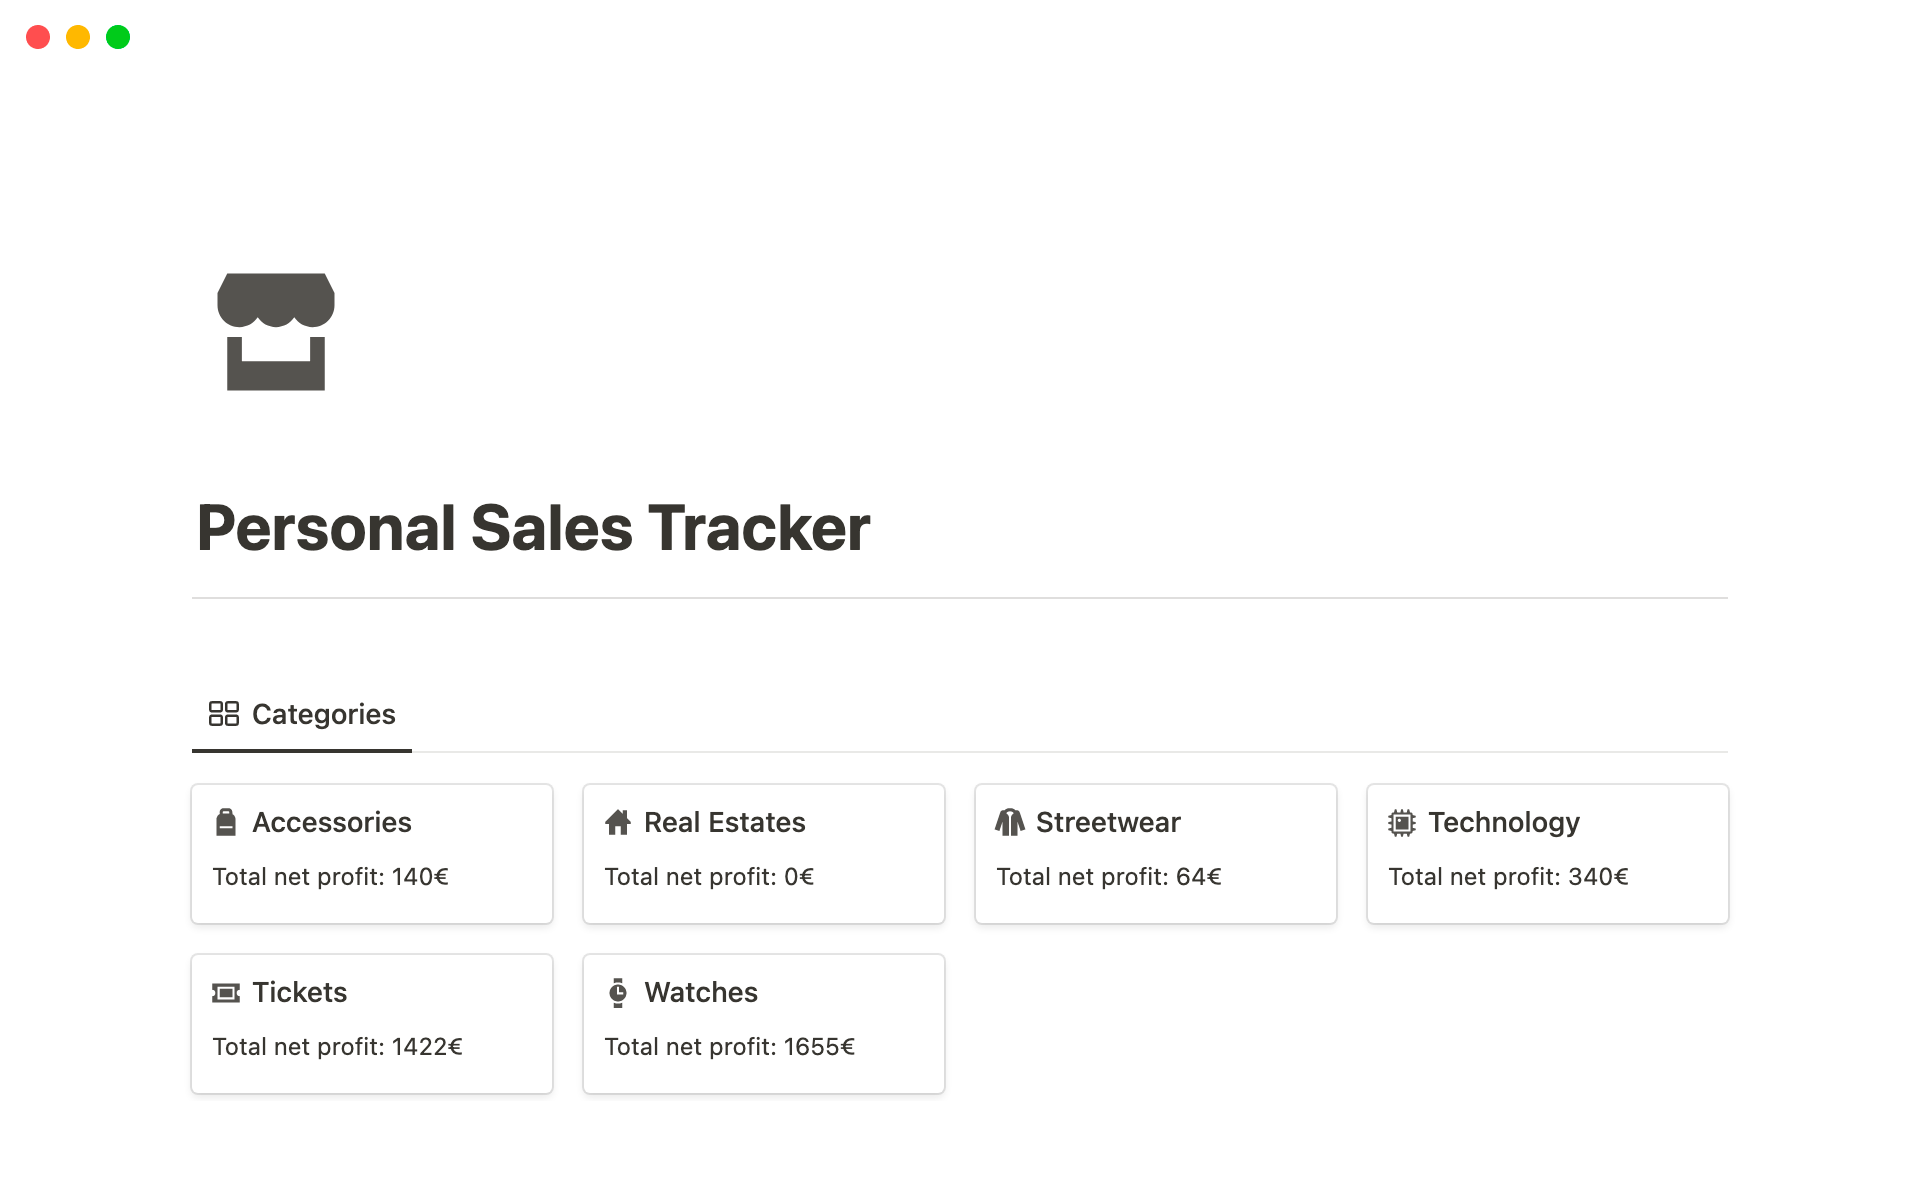Open the Tickets category title
1920x1200 pixels.
point(299,992)
